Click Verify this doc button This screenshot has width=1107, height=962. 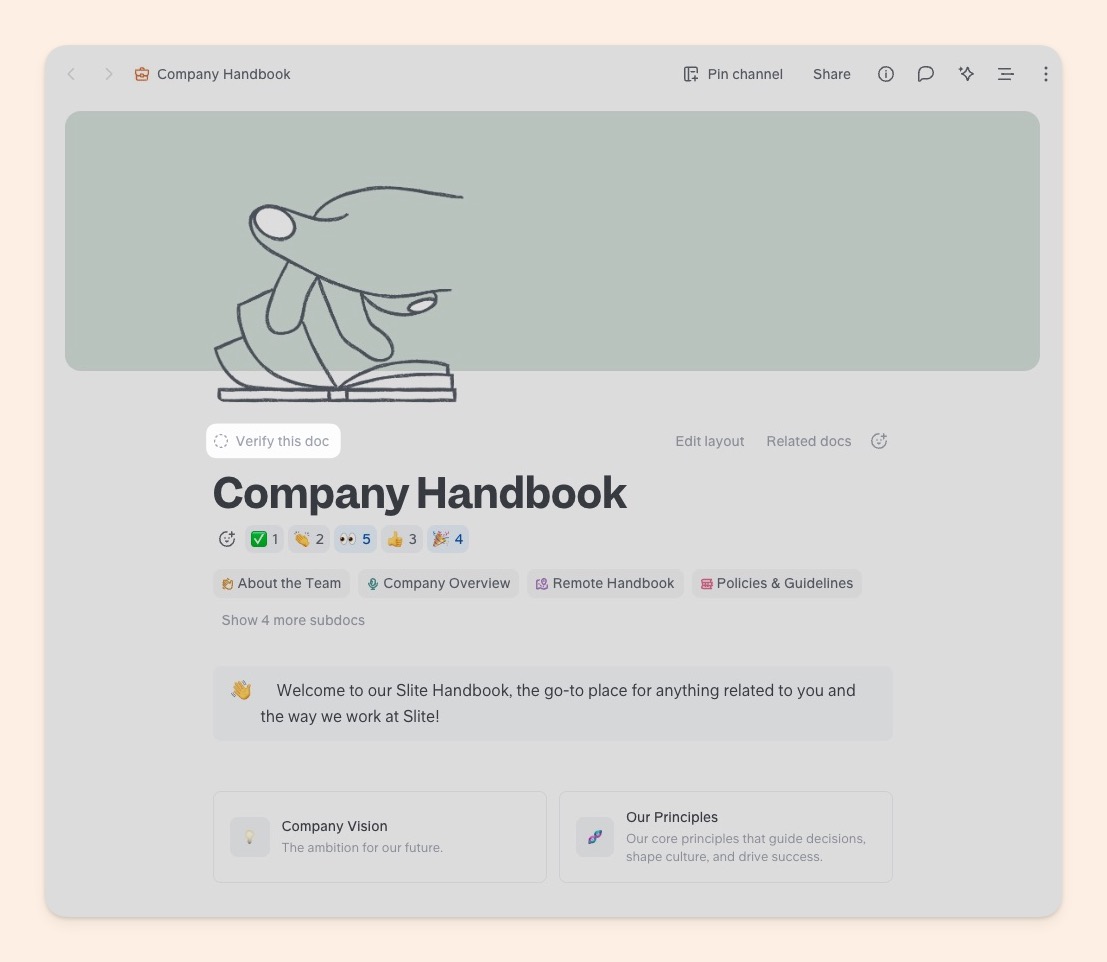[x=273, y=441]
